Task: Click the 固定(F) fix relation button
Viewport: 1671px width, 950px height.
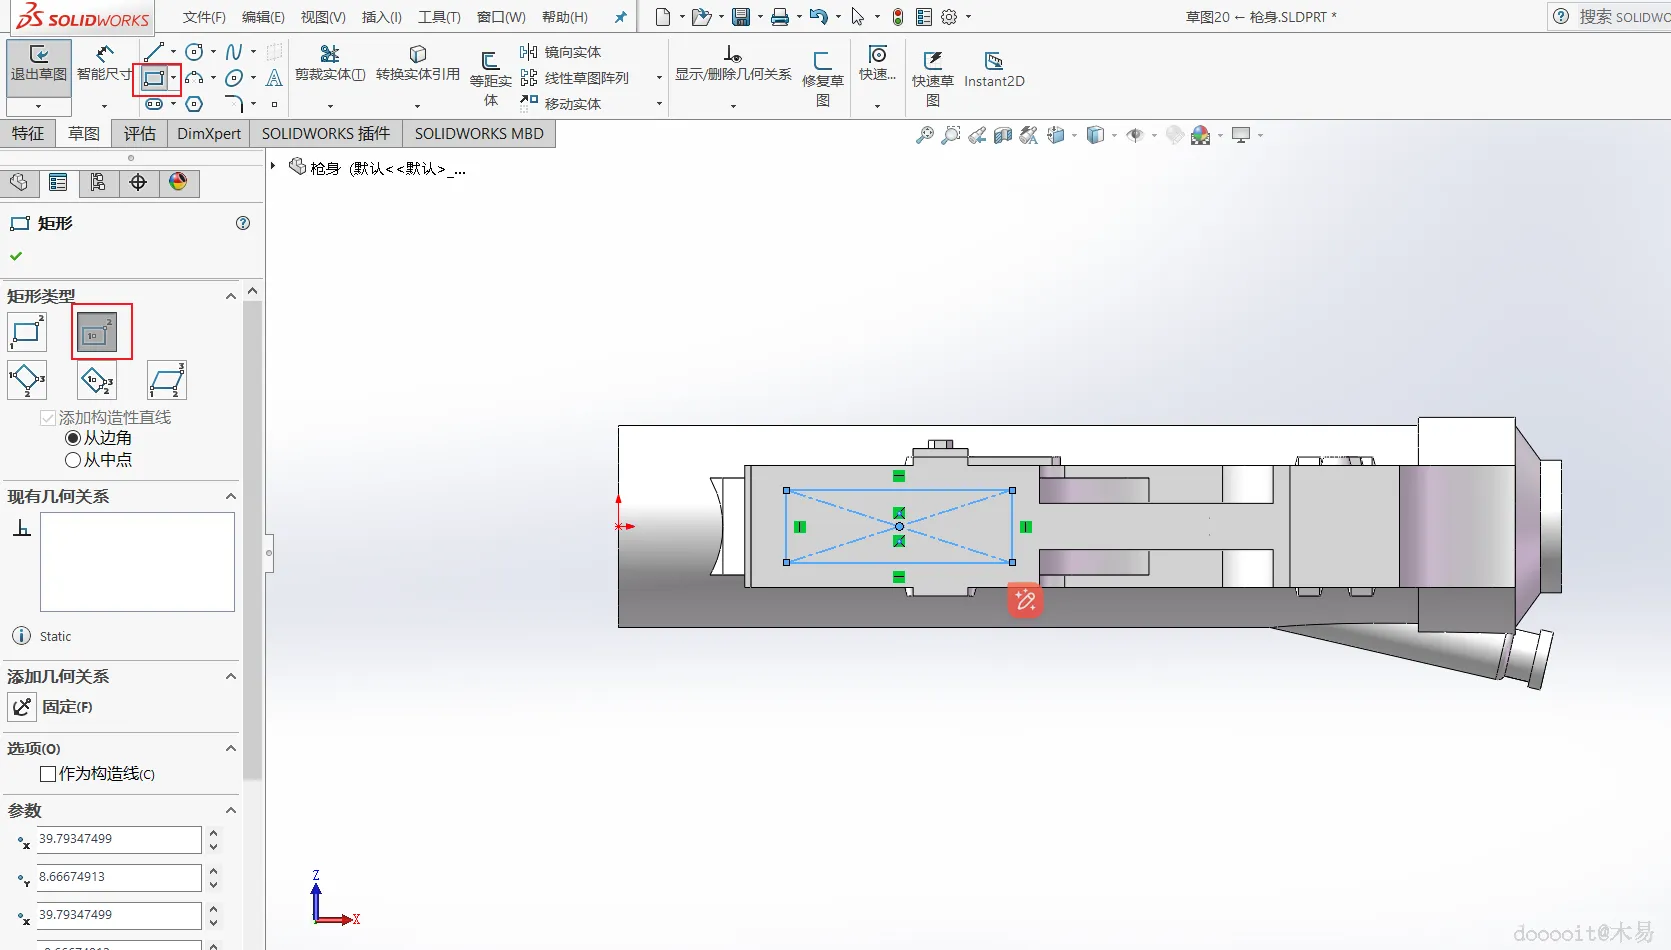Action: [23, 707]
